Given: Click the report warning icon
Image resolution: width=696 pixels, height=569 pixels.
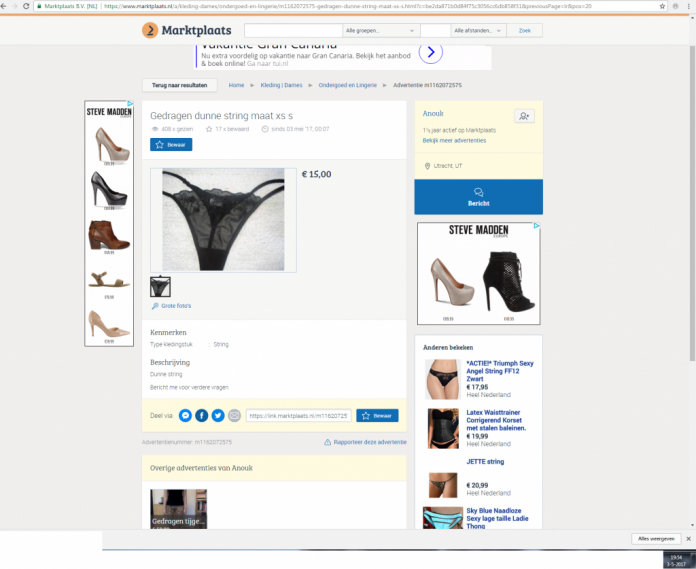Looking at the screenshot, I should pos(328,442).
